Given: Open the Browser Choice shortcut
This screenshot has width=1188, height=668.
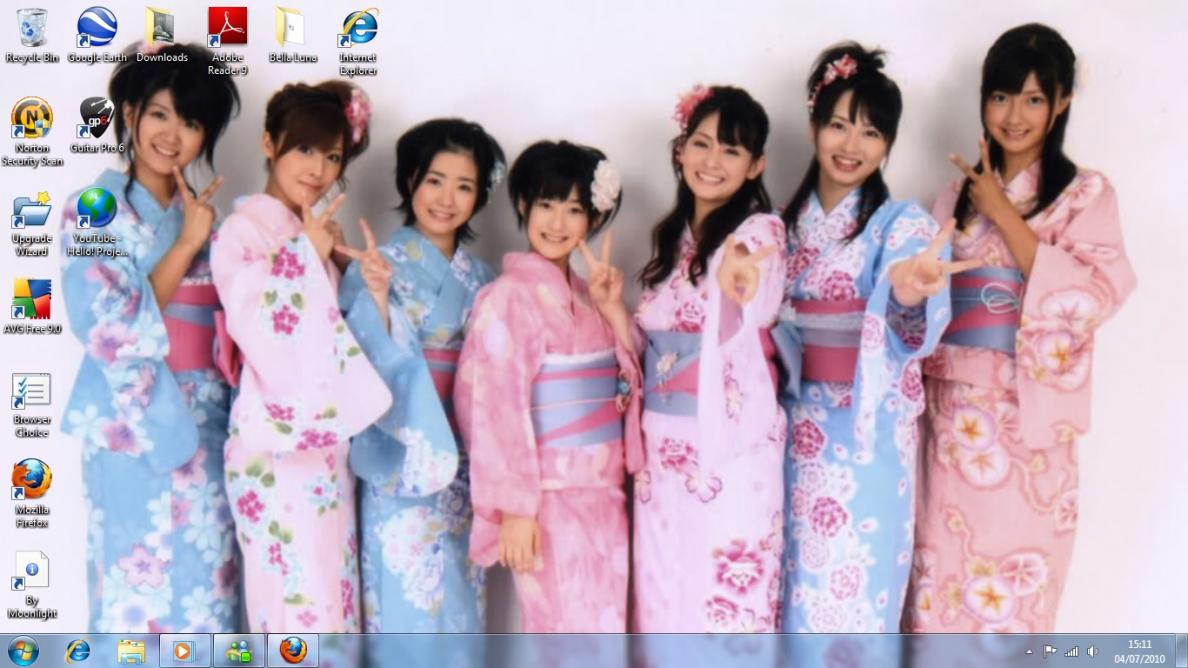Looking at the screenshot, I should tap(32, 392).
